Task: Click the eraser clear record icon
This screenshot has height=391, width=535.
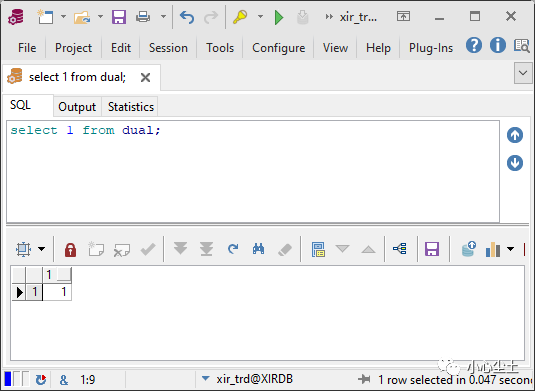Action: 285,249
